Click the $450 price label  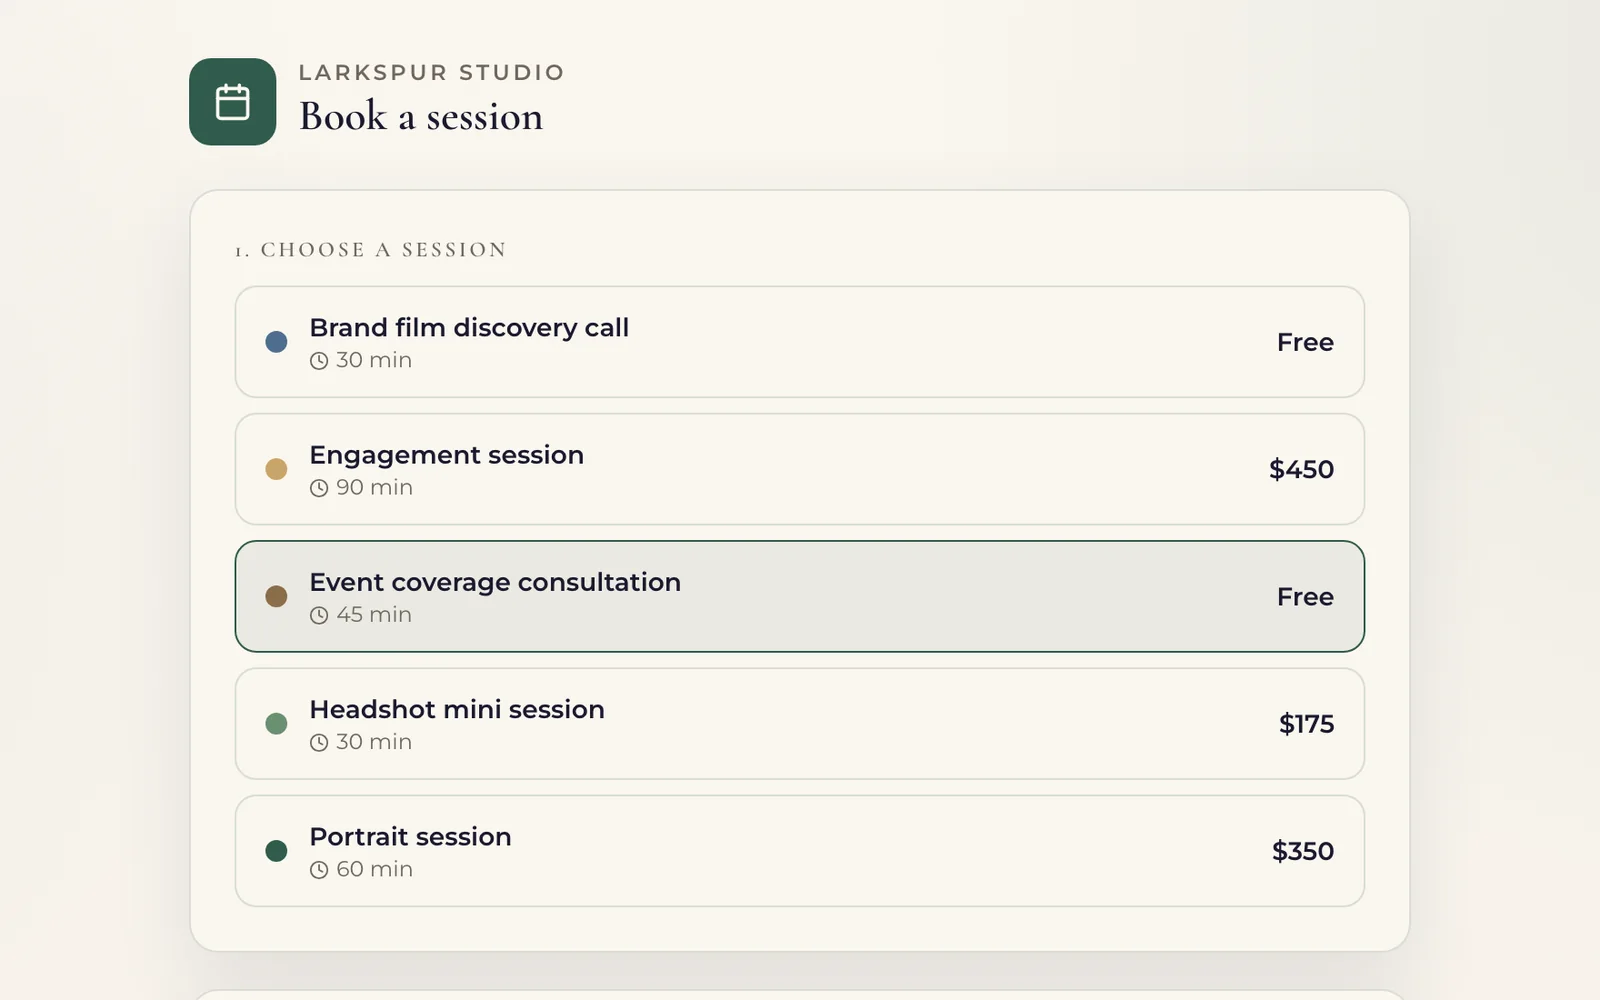pos(1301,469)
